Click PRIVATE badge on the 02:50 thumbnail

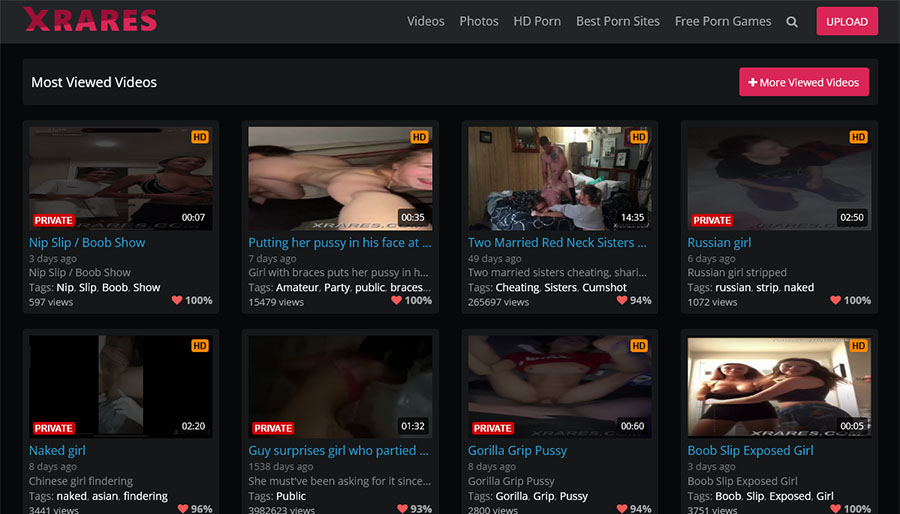(712, 220)
